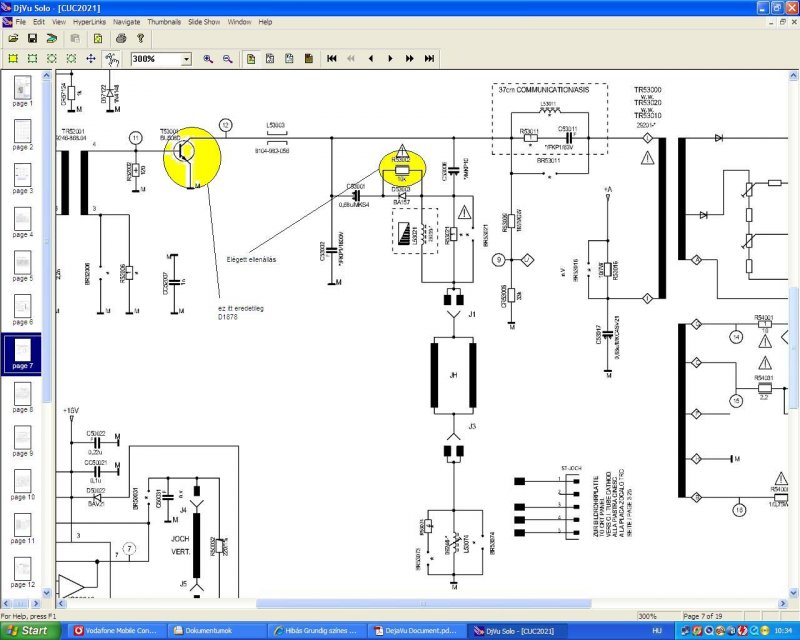Click the HU language indicator in taskbar
Image resolution: width=800 pixels, height=640 pixels.
[657, 631]
